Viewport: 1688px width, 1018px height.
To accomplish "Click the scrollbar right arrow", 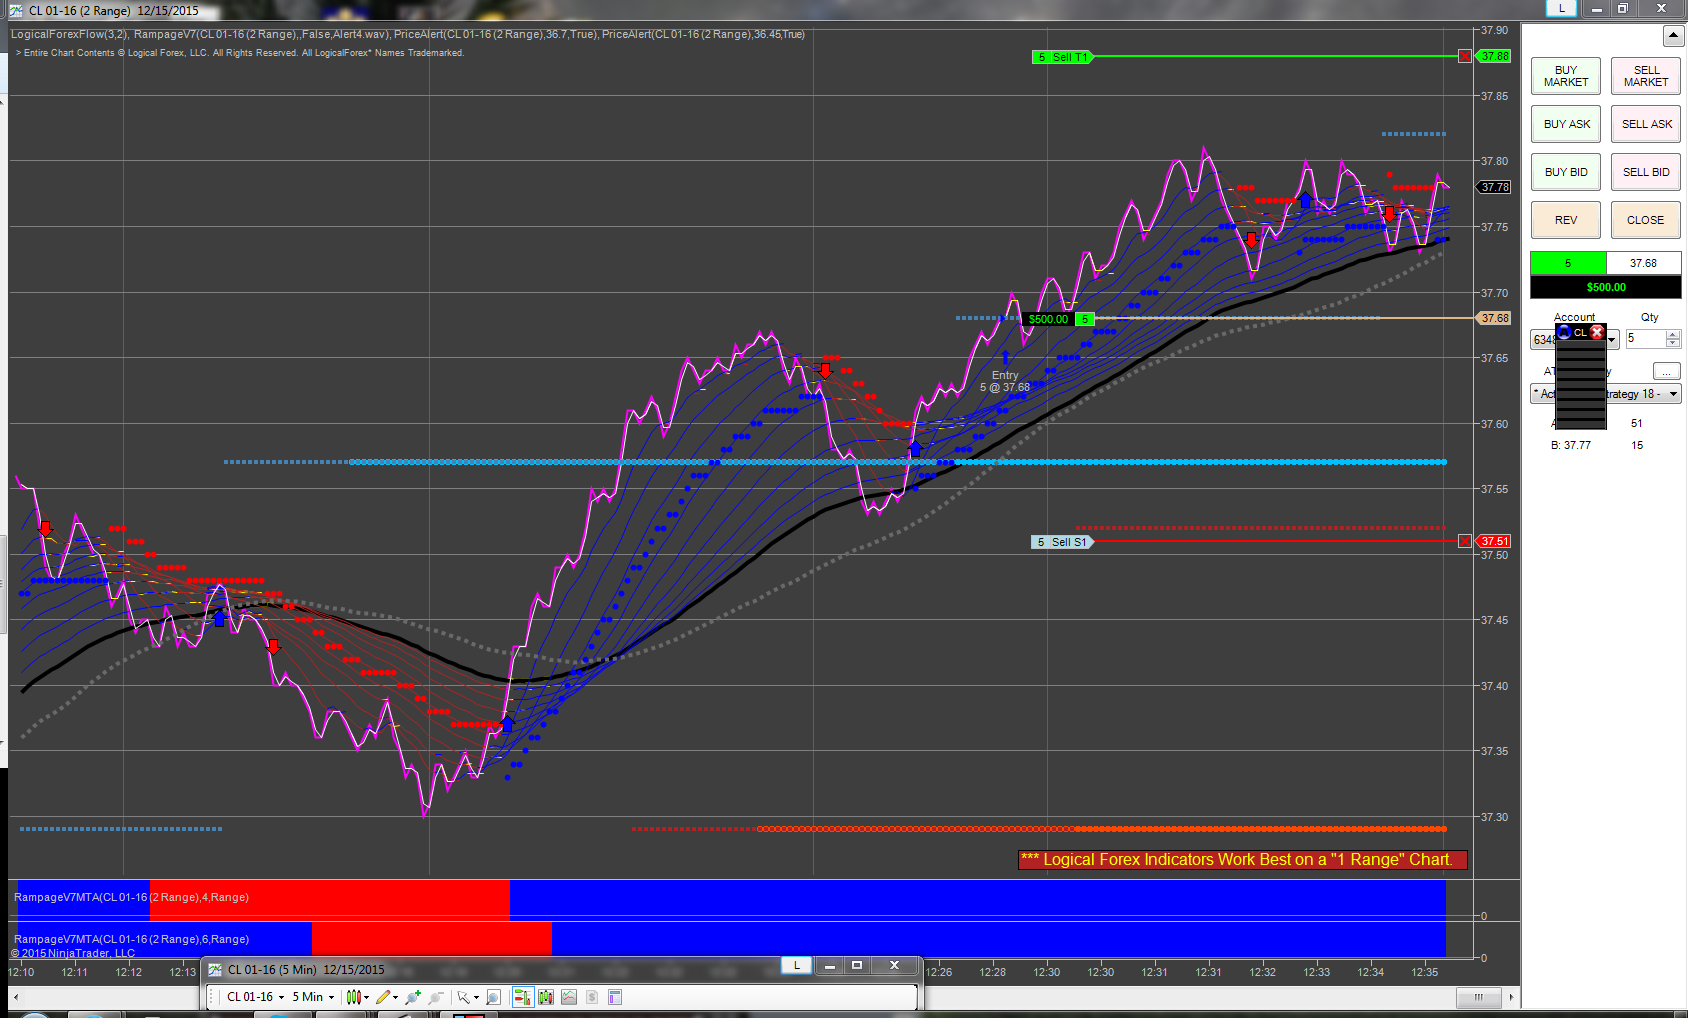I will 1511,997.
